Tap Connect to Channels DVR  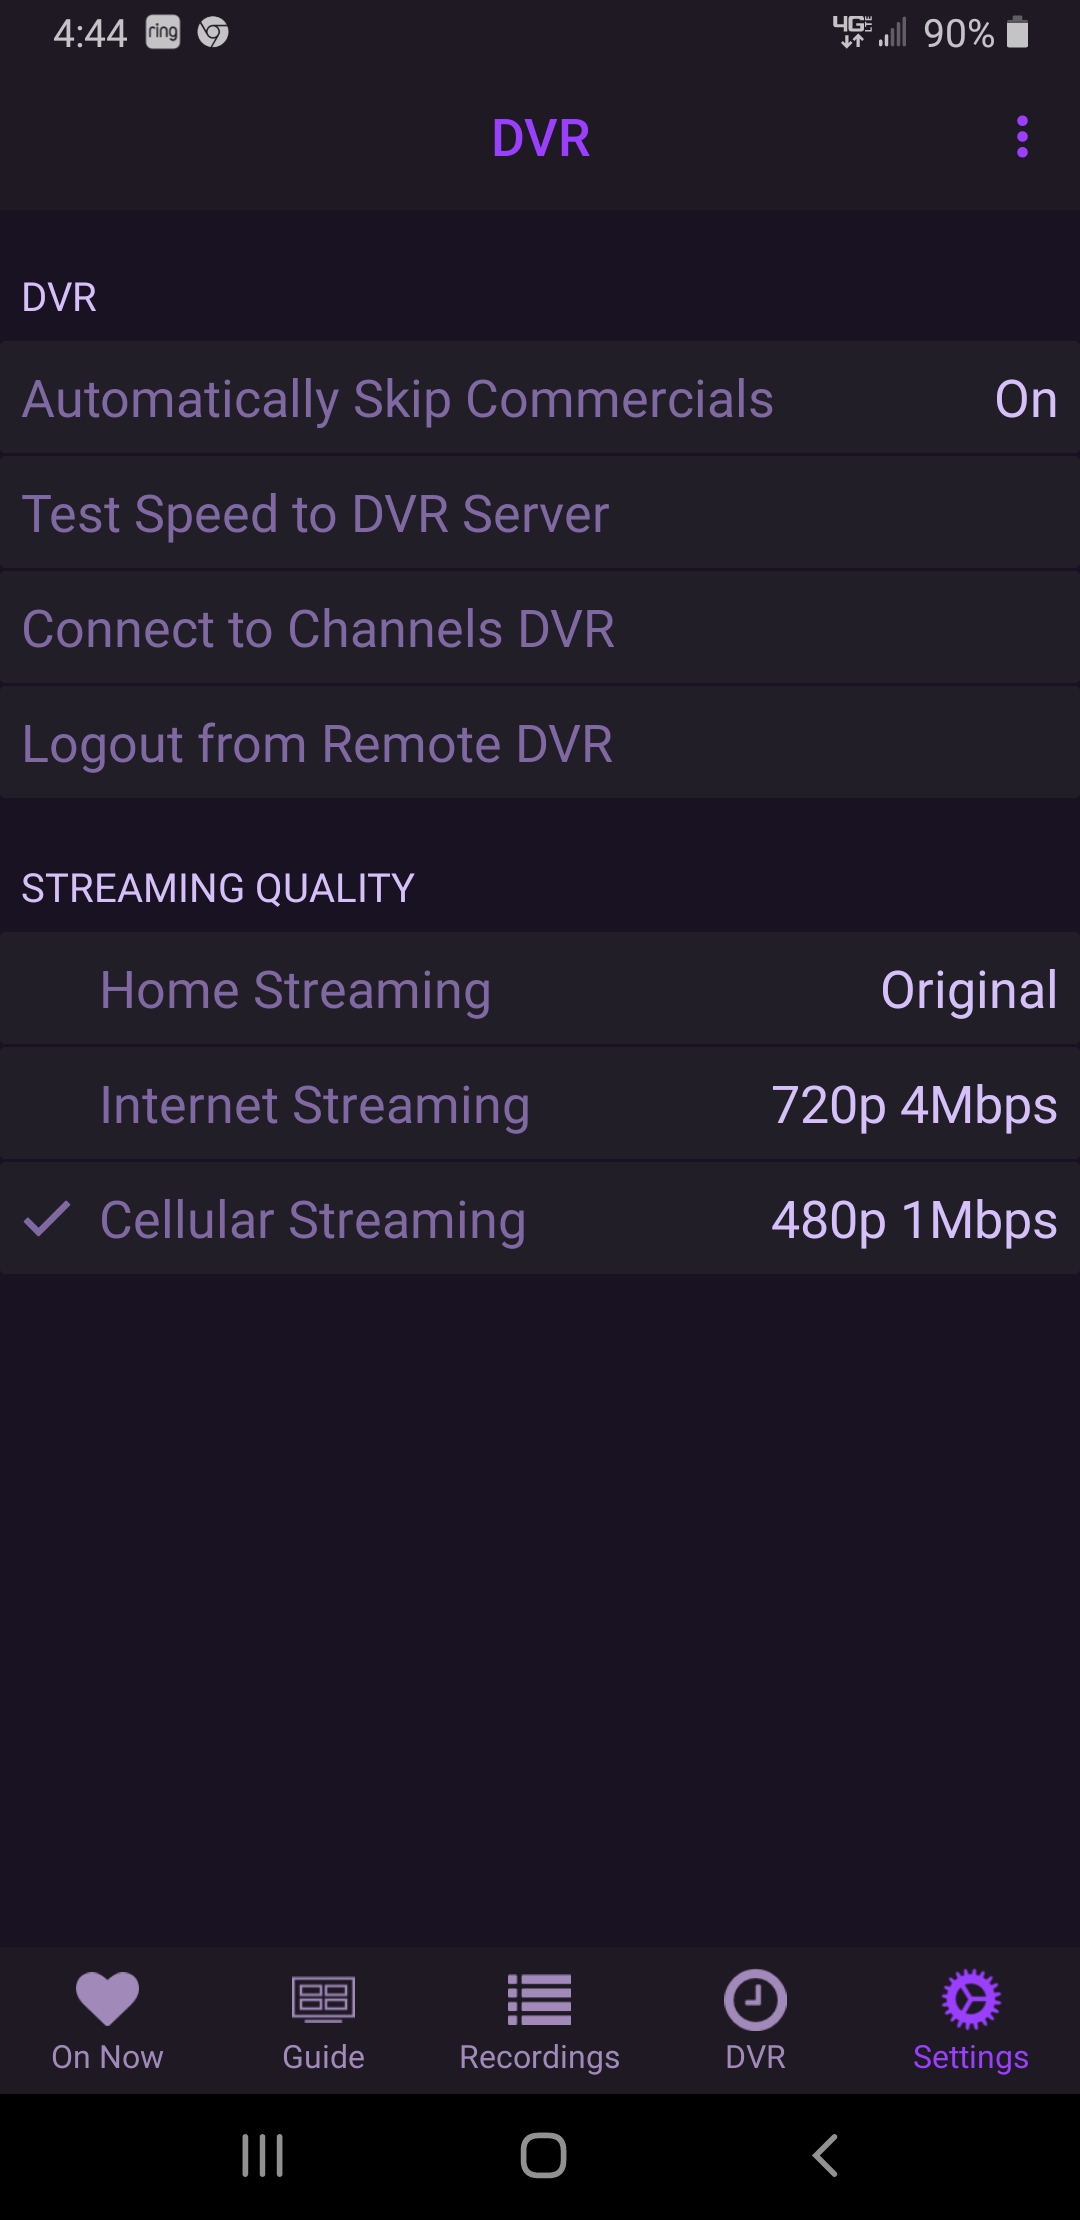pos(318,629)
